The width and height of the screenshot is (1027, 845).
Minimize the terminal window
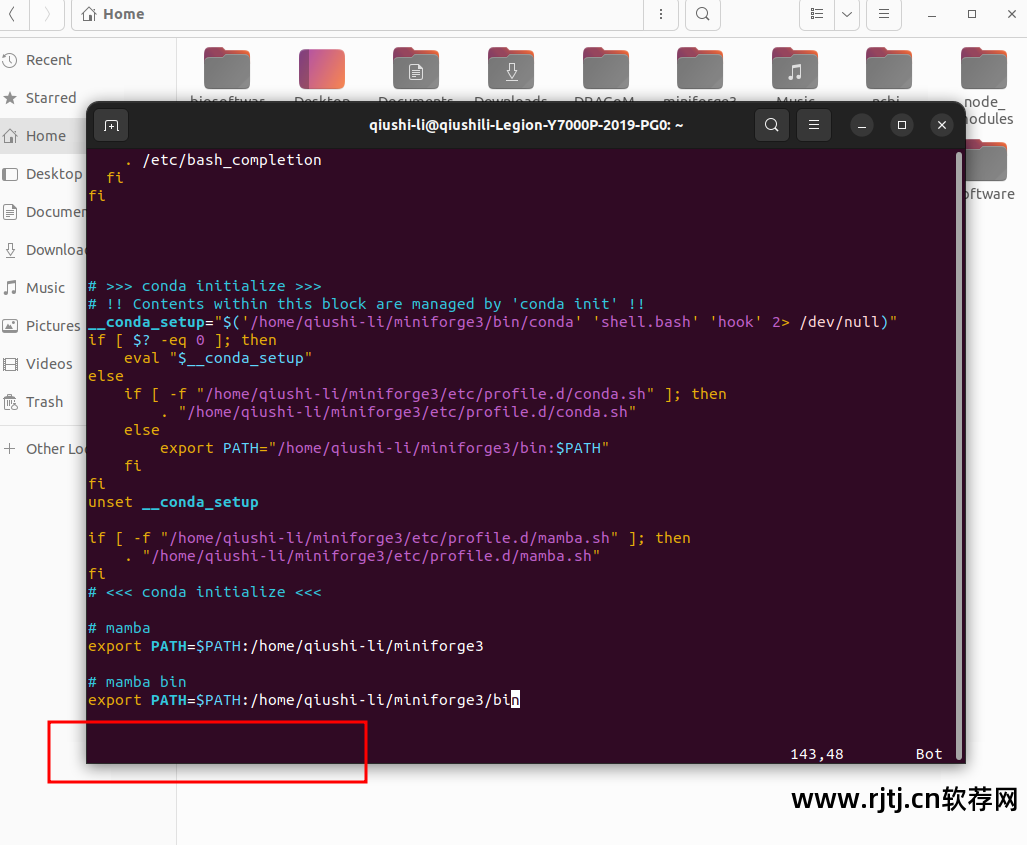click(862, 125)
